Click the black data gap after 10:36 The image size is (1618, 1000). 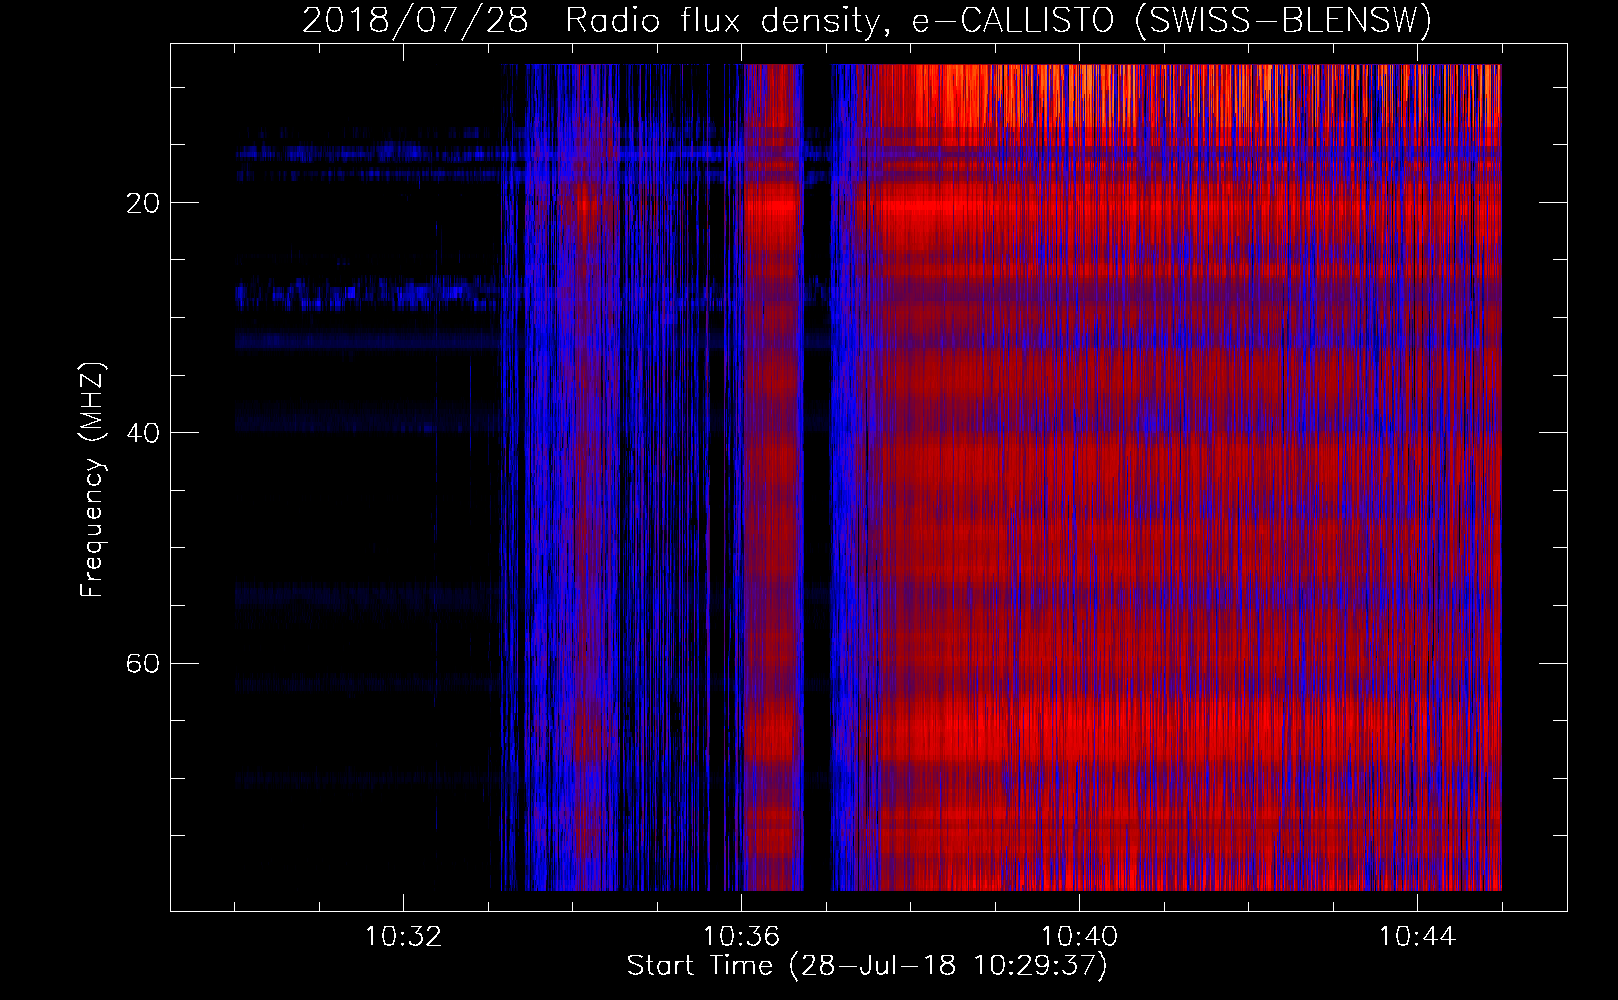tap(817, 477)
